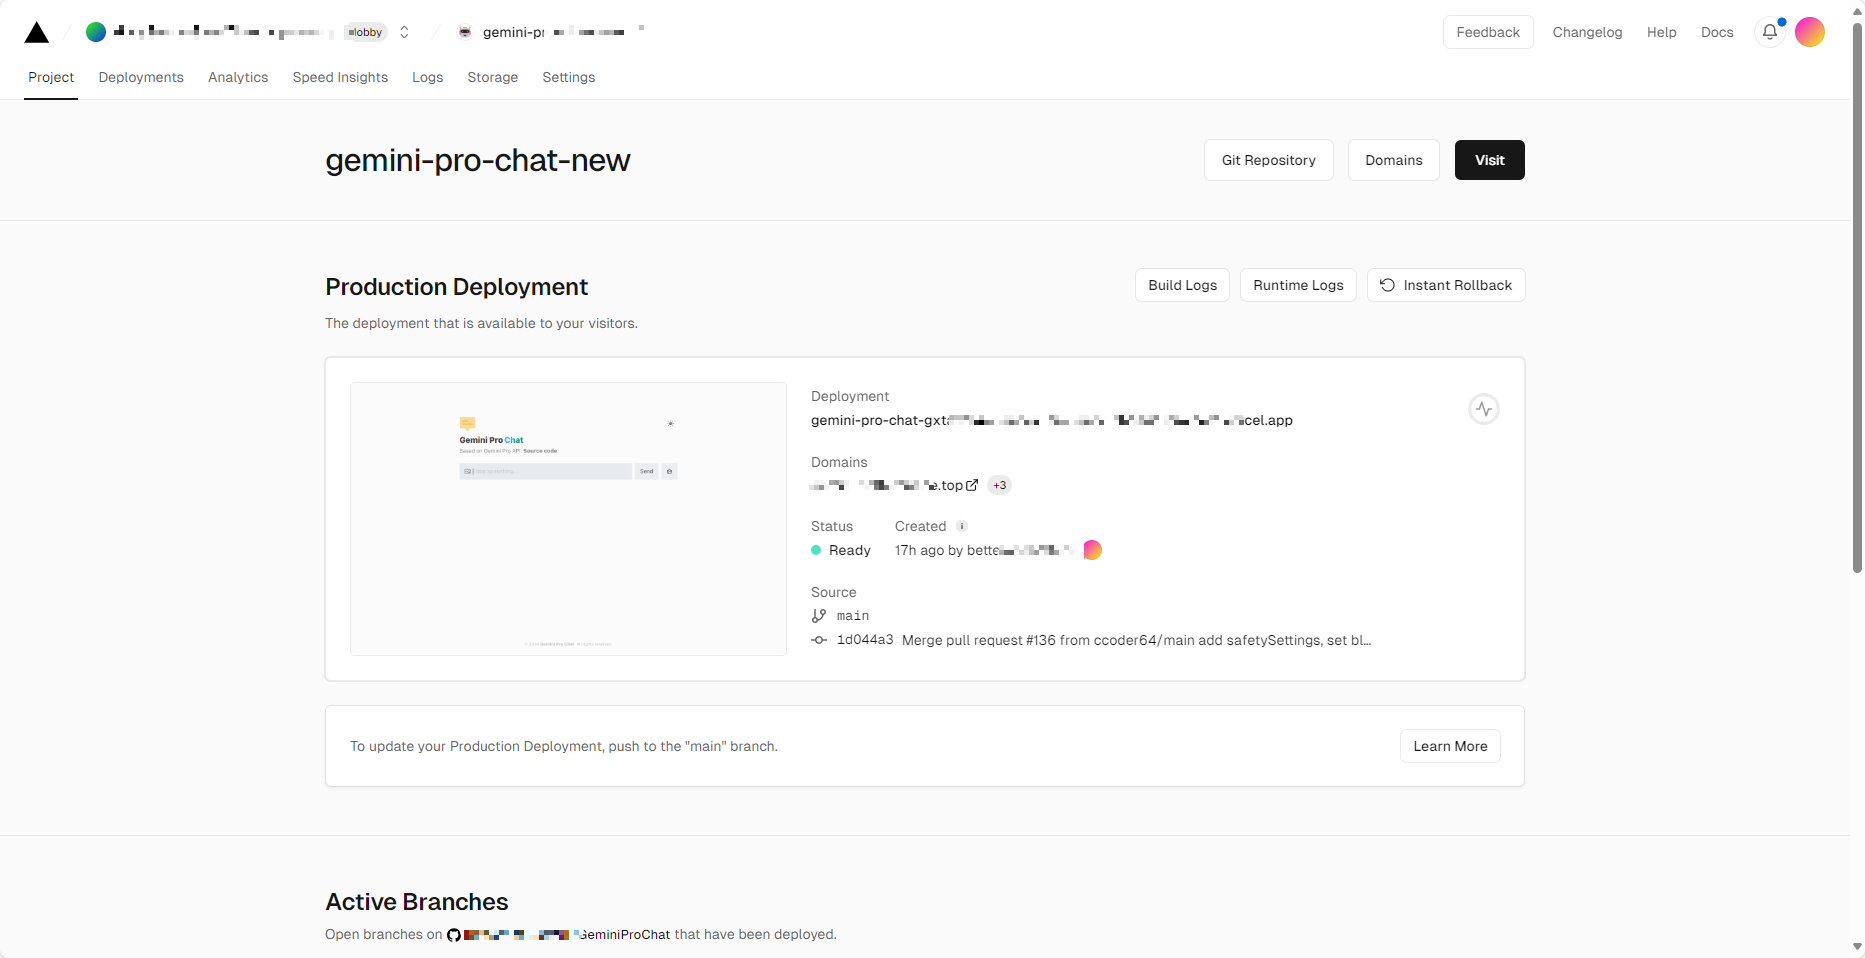Go to the Settings tab
The image size is (1865, 958).
click(x=568, y=77)
